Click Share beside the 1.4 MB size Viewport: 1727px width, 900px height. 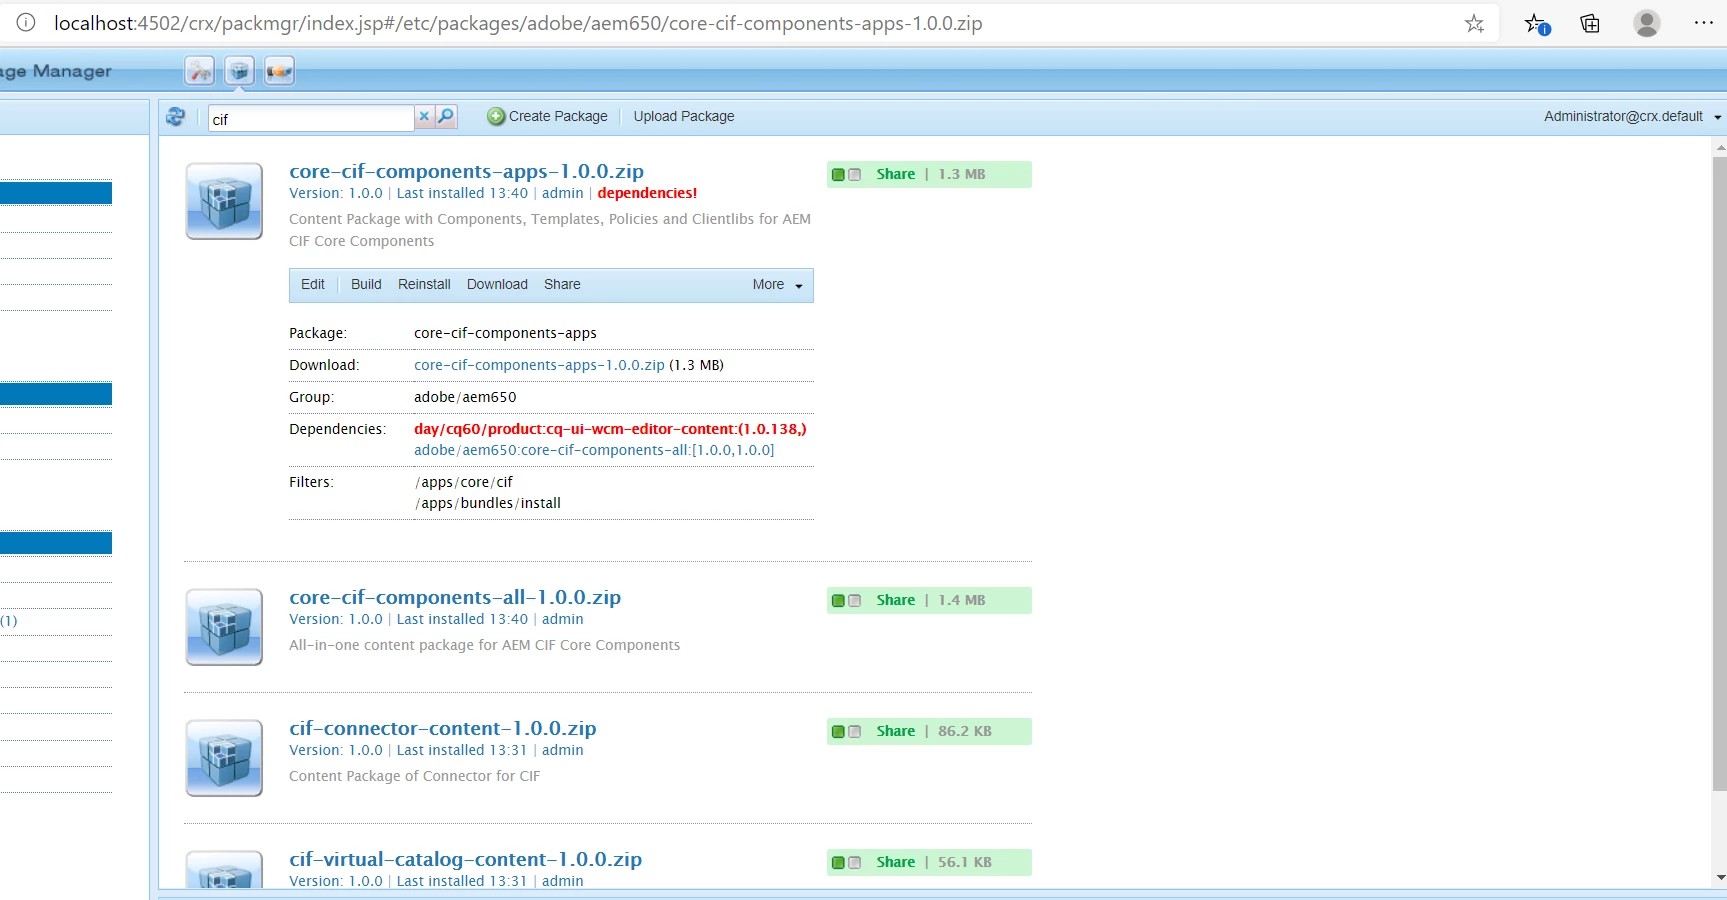click(895, 600)
